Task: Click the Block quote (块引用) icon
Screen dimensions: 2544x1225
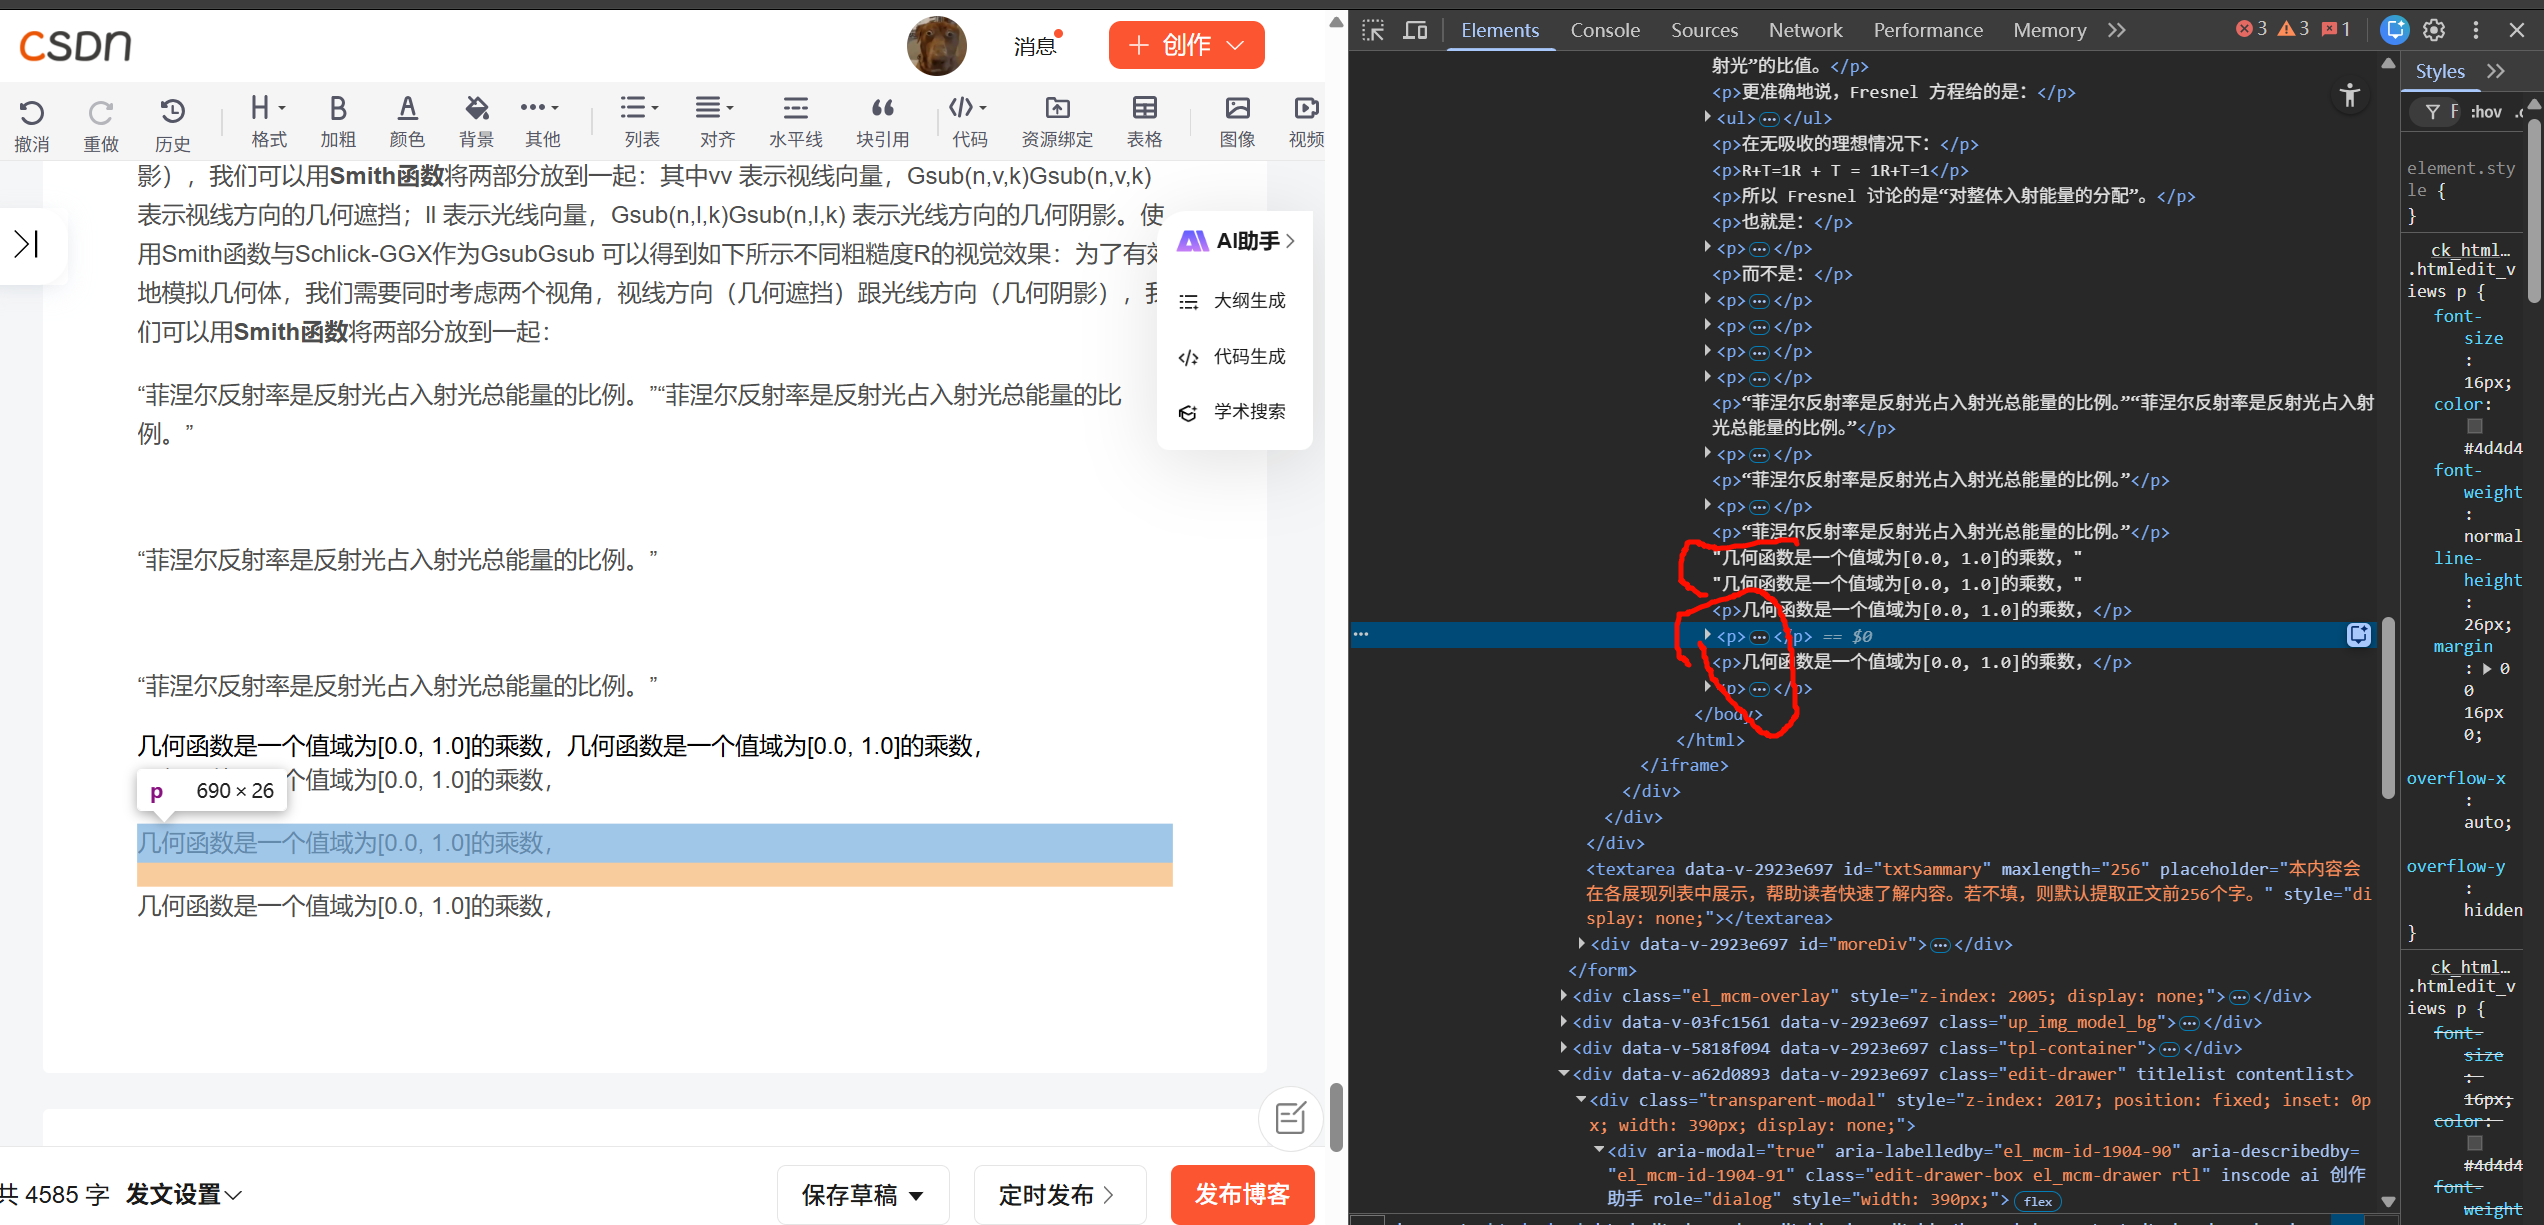Action: click(x=882, y=109)
